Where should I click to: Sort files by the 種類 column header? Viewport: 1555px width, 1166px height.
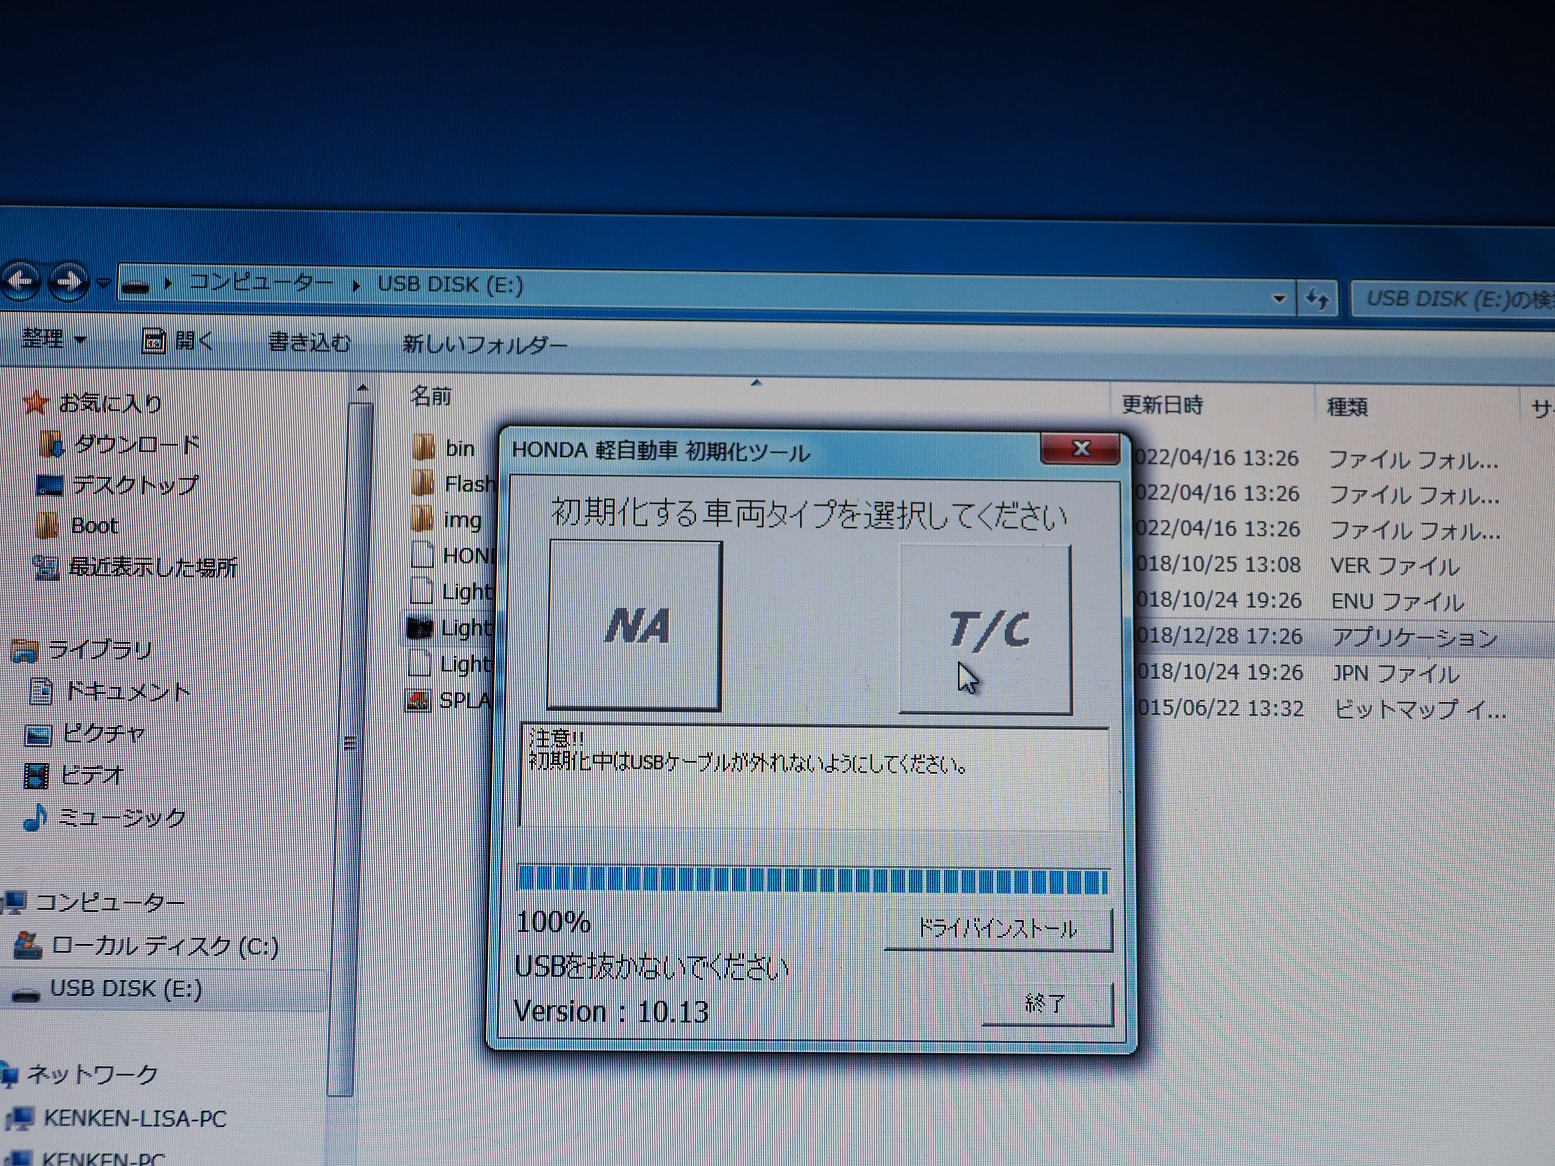click(x=1347, y=407)
